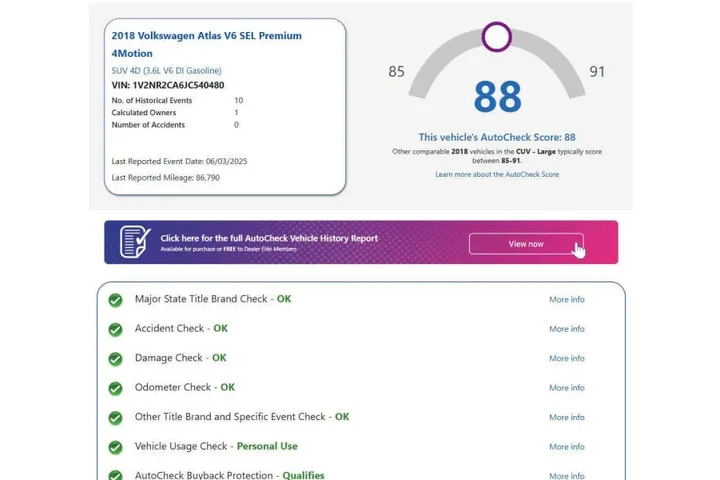The height and width of the screenshot is (480, 720).
Task: Click green checkmark beside Major State Title Brand Check
Action: click(115, 300)
